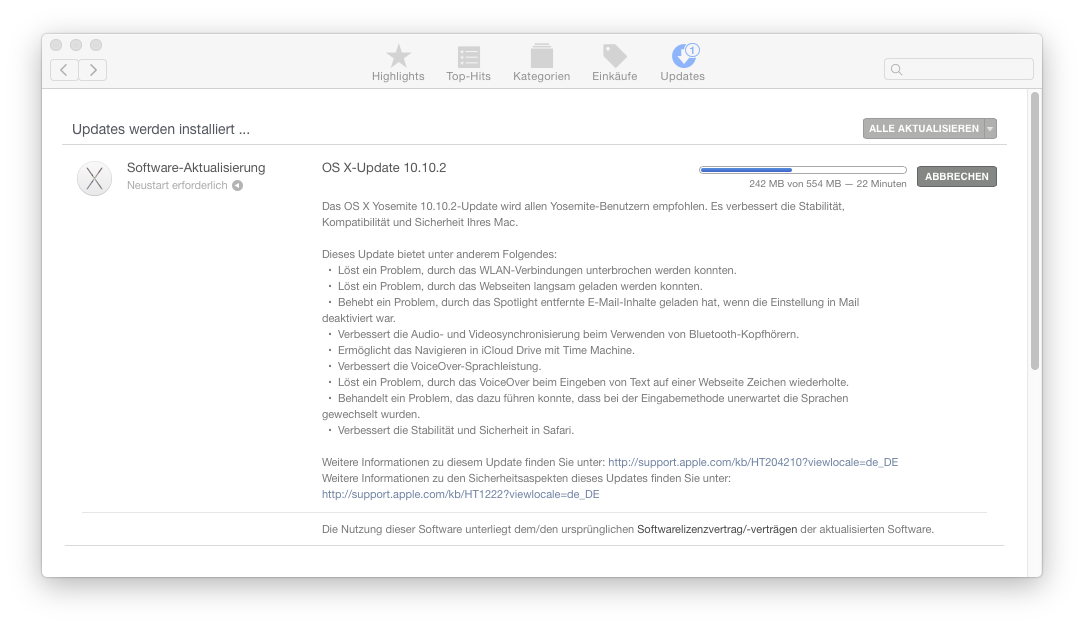Open the Updates icon with badge
1084x627 pixels.
pyautogui.click(x=684, y=55)
